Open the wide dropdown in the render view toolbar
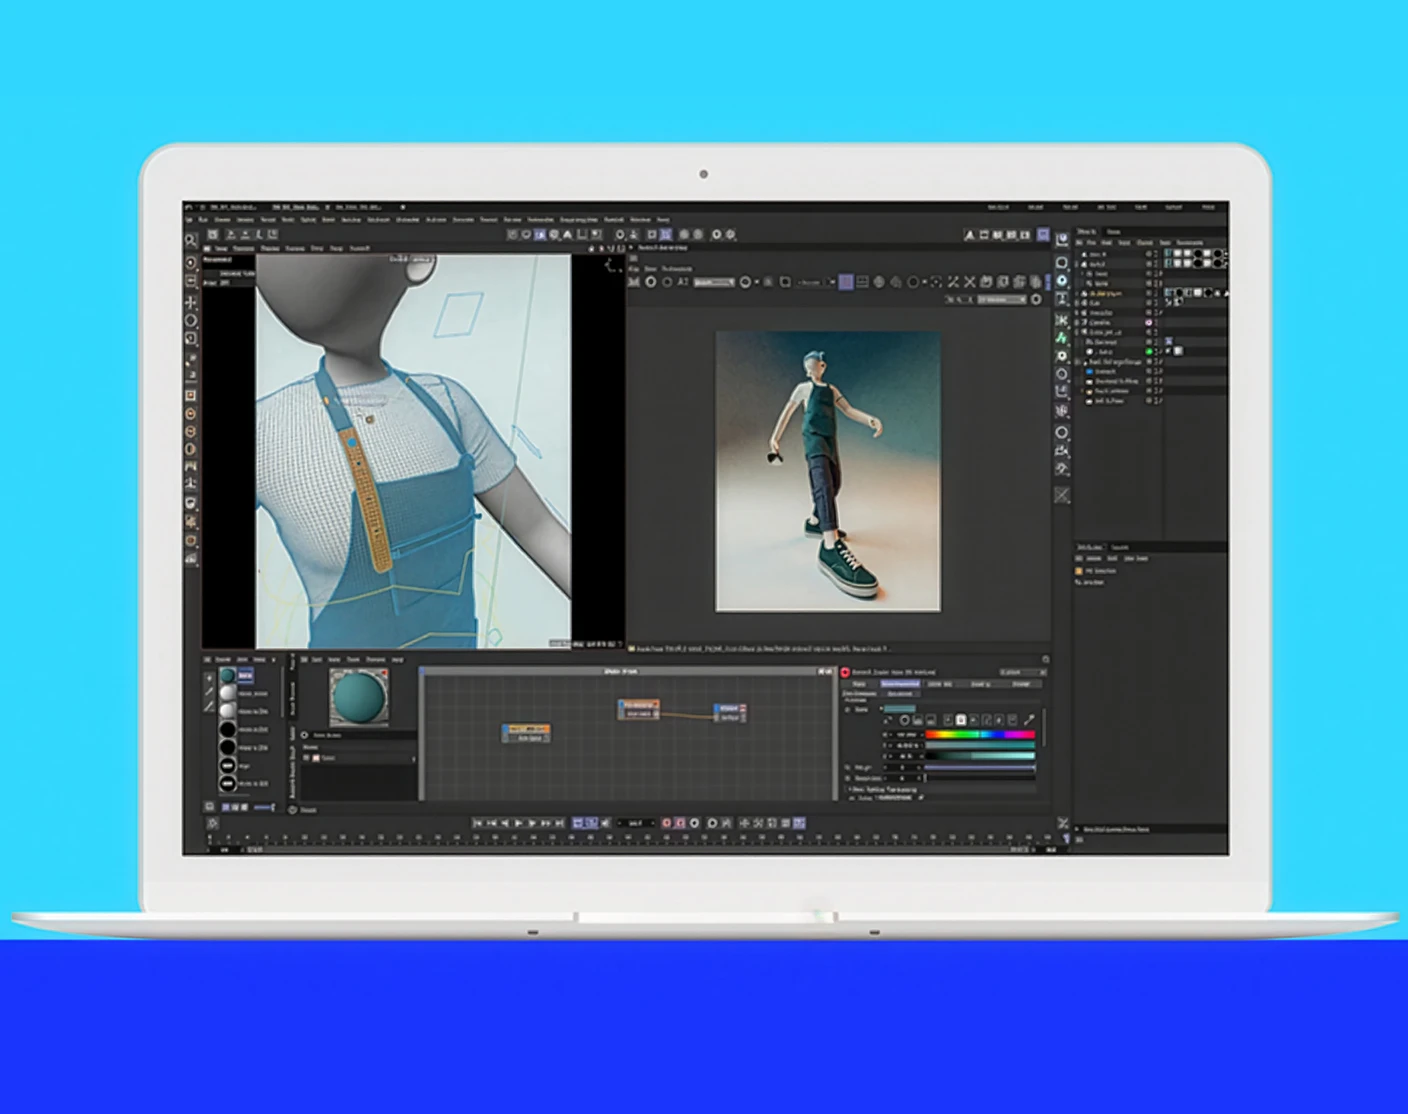The height and width of the screenshot is (1114, 1408). pos(714,282)
